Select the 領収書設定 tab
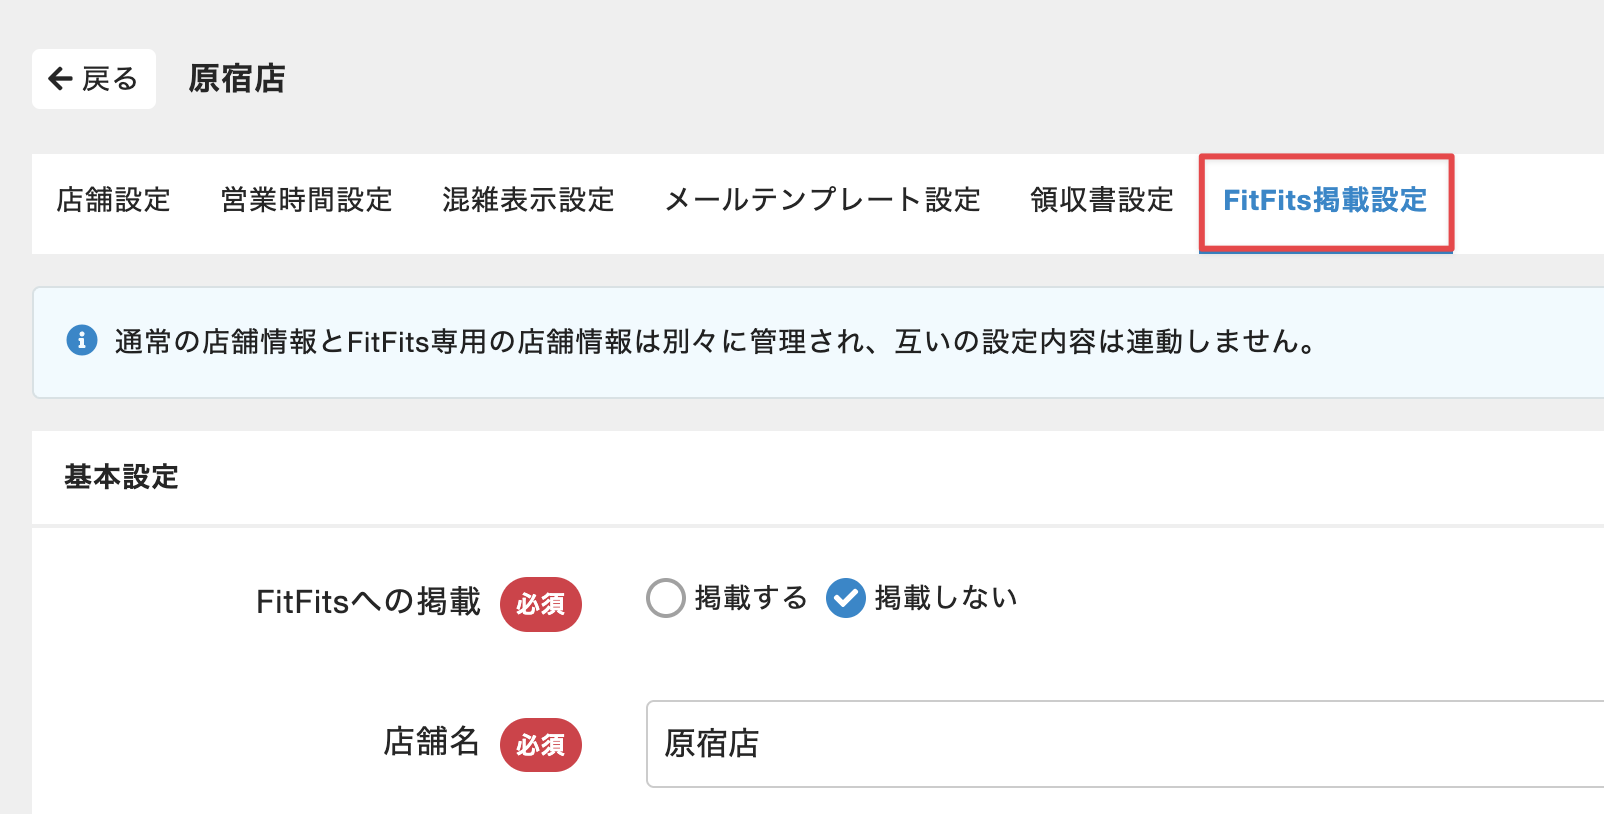This screenshot has height=814, width=1604. pos(1101,200)
